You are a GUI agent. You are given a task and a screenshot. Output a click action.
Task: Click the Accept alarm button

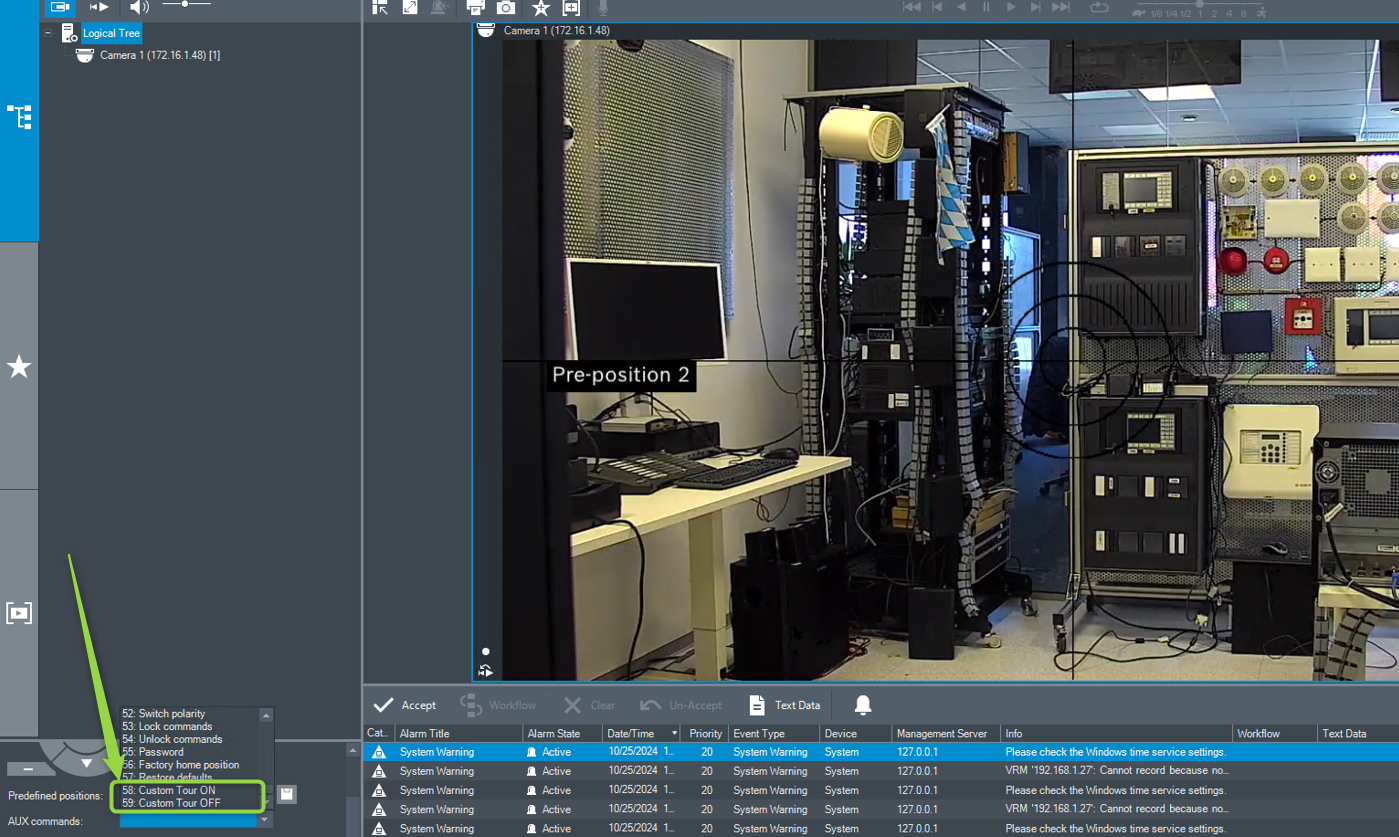tap(405, 705)
